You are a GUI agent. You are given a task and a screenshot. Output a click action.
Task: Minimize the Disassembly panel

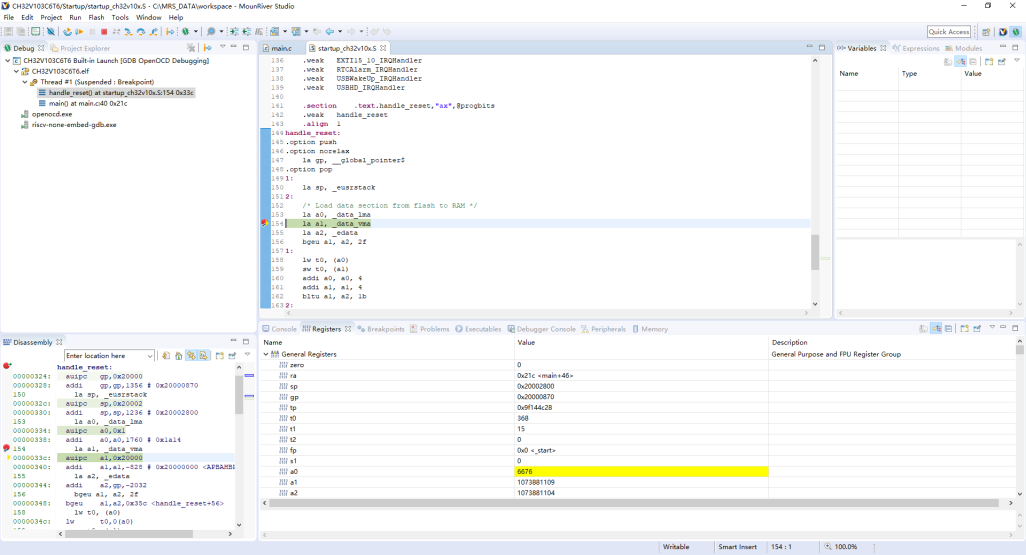coord(231,341)
